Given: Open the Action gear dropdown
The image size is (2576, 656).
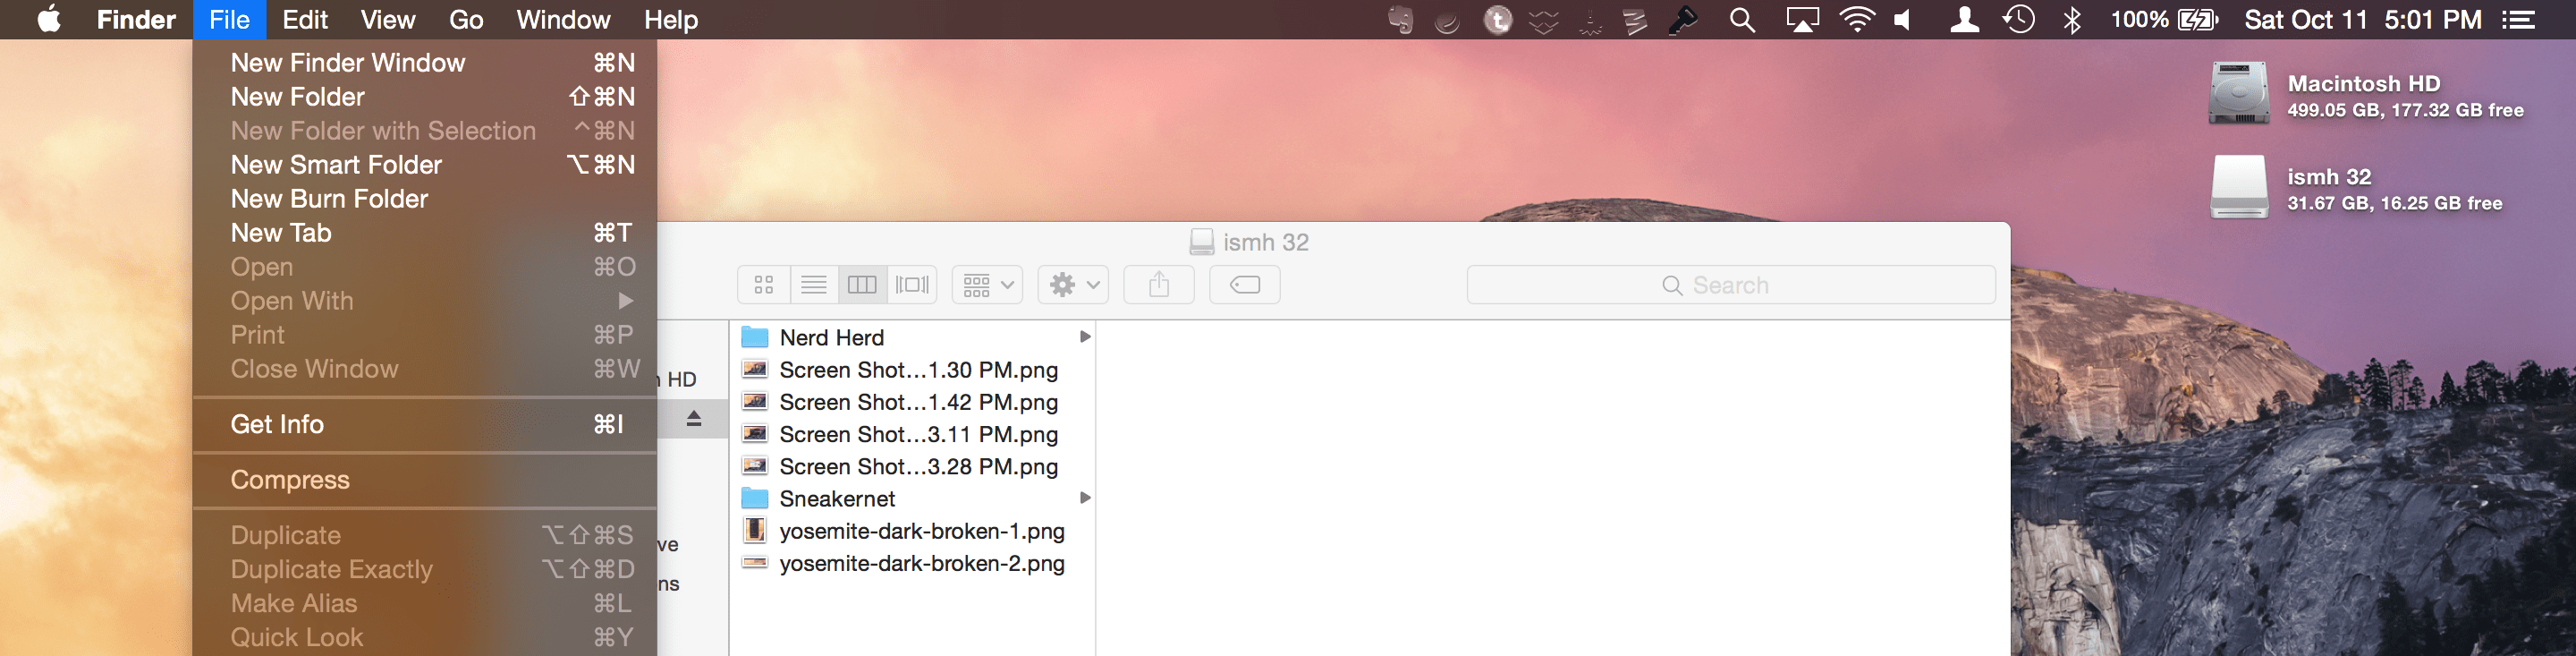Looking at the screenshot, I should [1073, 285].
